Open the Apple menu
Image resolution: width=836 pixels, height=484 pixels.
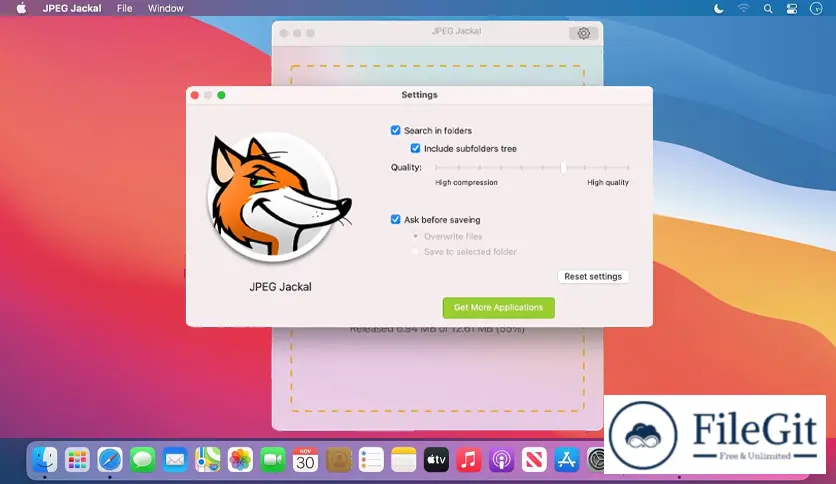click(21, 8)
